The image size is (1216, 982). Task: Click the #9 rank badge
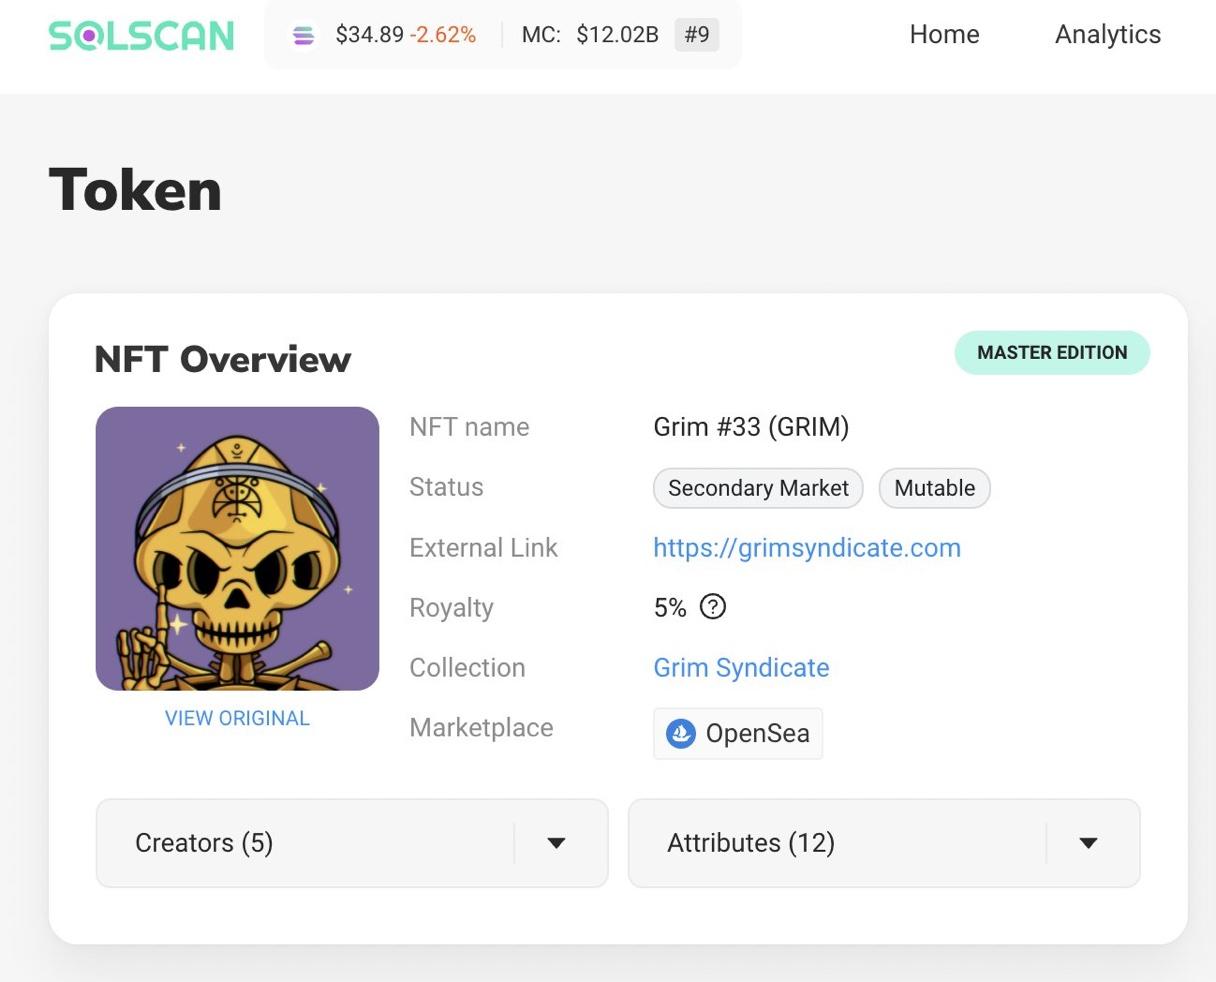[x=697, y=35]
